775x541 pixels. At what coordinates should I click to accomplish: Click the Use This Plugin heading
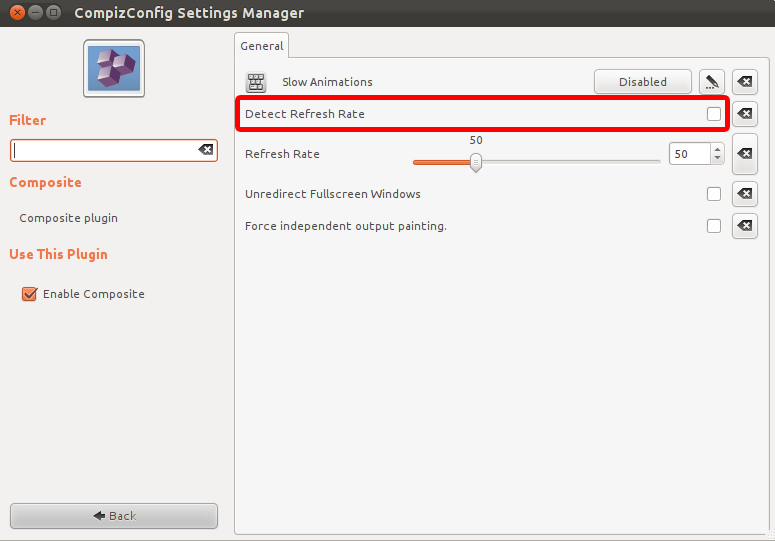[58, 254]
